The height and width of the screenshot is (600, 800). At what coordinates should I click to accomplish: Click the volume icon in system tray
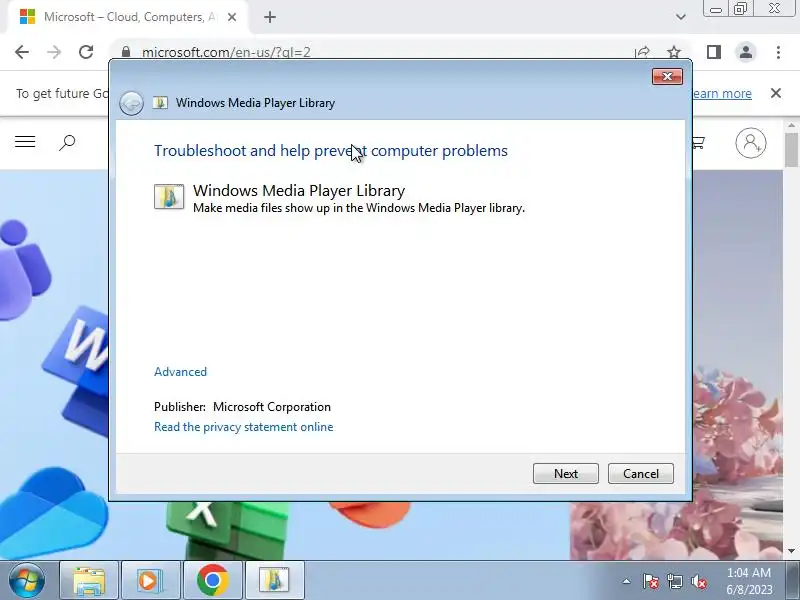pyautogui.click(x=699, y=581)
